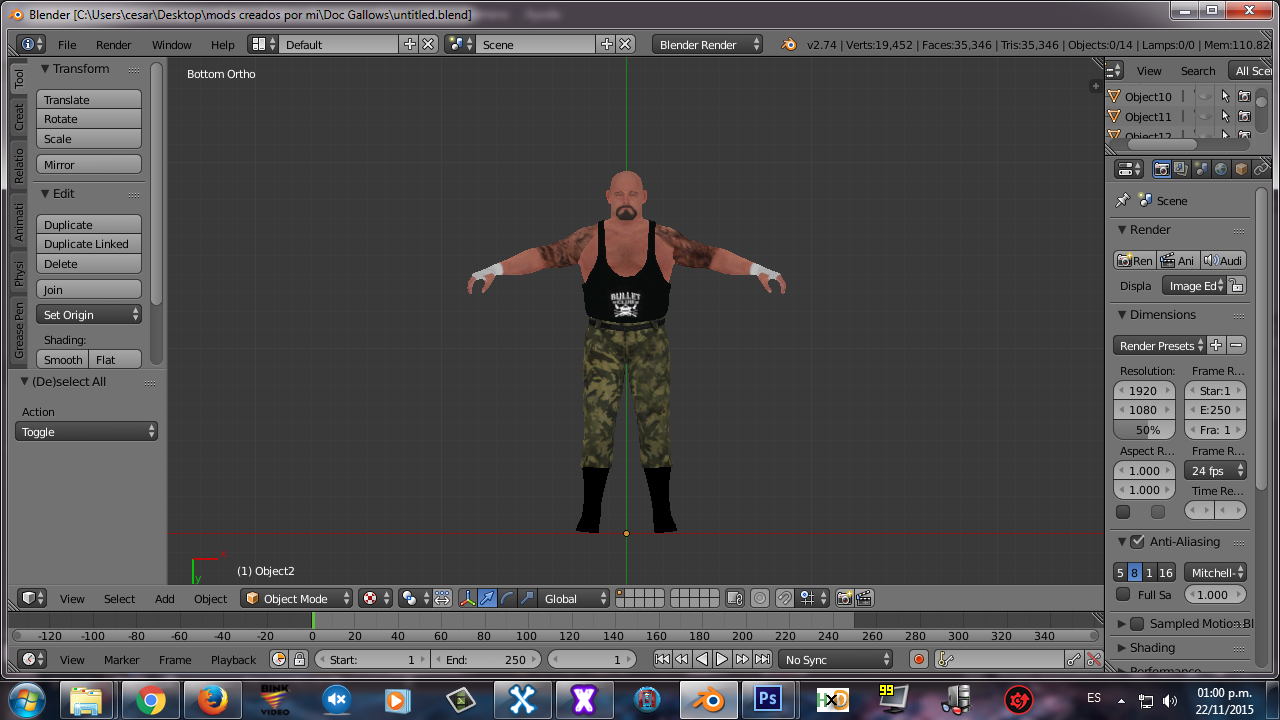Open the Help menu
Screen dimensions: 1280x720
[x=223, y=45]
